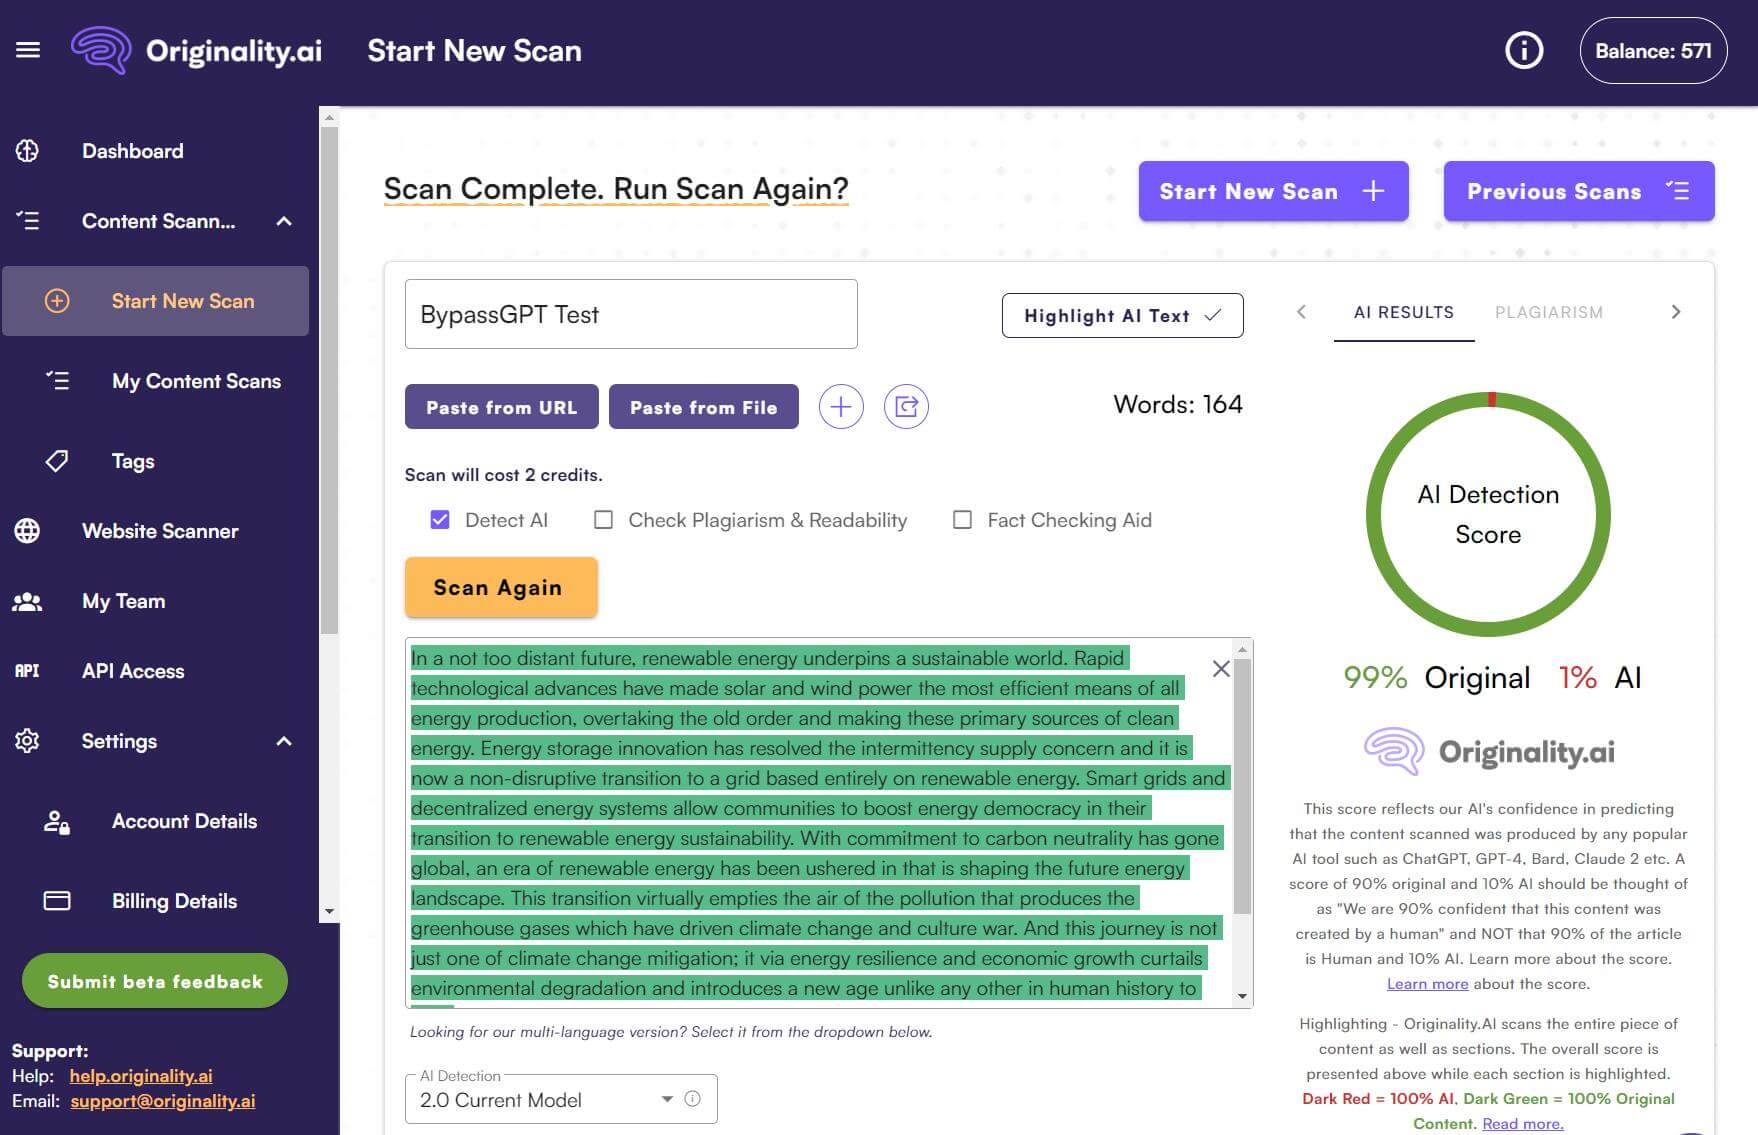This screenshot has width=1758, height=1135.
Task: Uncheck the Detect AI checkbox
Action: [x=440, y=520]
